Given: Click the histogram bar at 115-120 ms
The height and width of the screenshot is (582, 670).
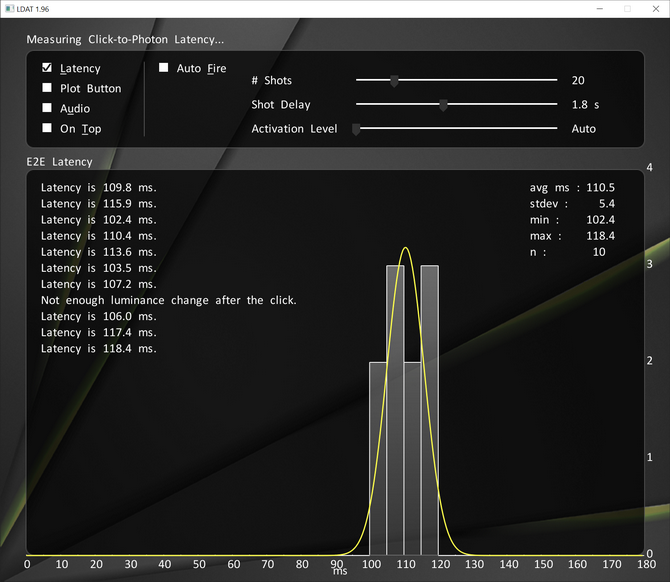Looking at the screenshot, I should (x=429, y=410).
